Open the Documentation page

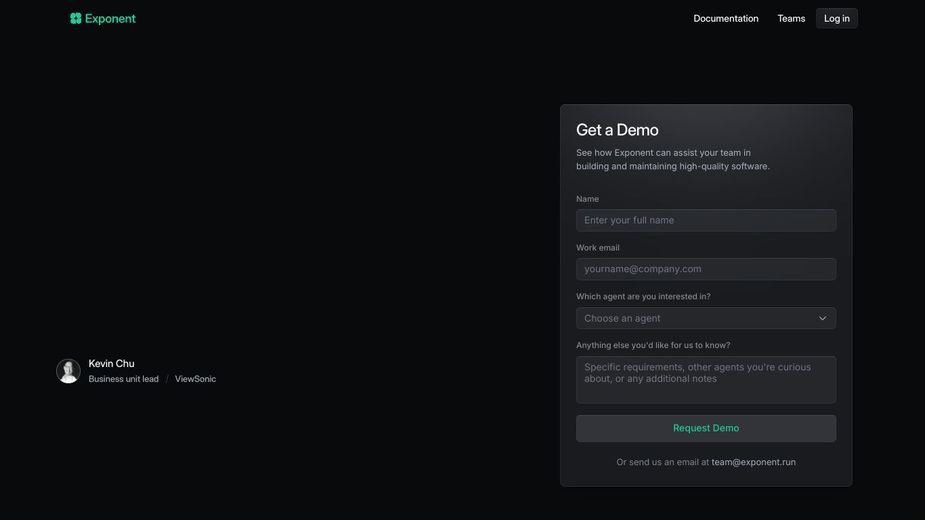pyautogui.click(x=726, y=18)
